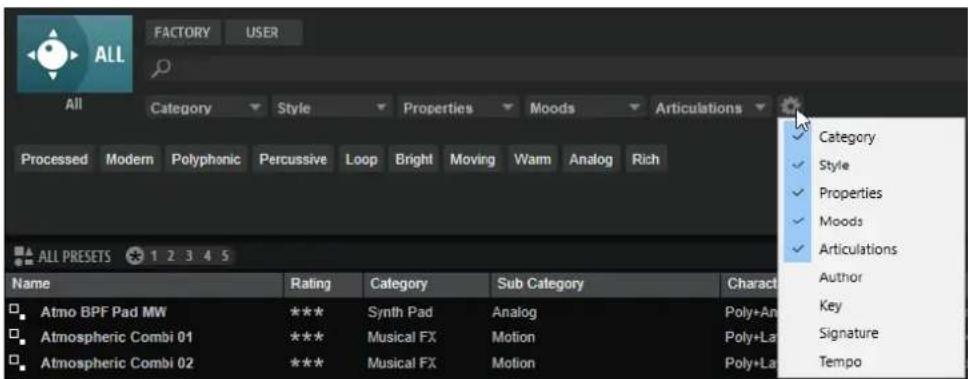Click Musical FX cell for Atmospheric Combi 01
Viewport: 968px width, 379px height.
[401, 338]
